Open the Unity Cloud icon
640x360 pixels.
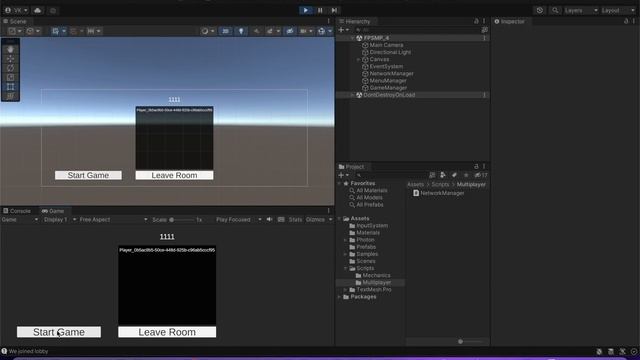[38, 10]
